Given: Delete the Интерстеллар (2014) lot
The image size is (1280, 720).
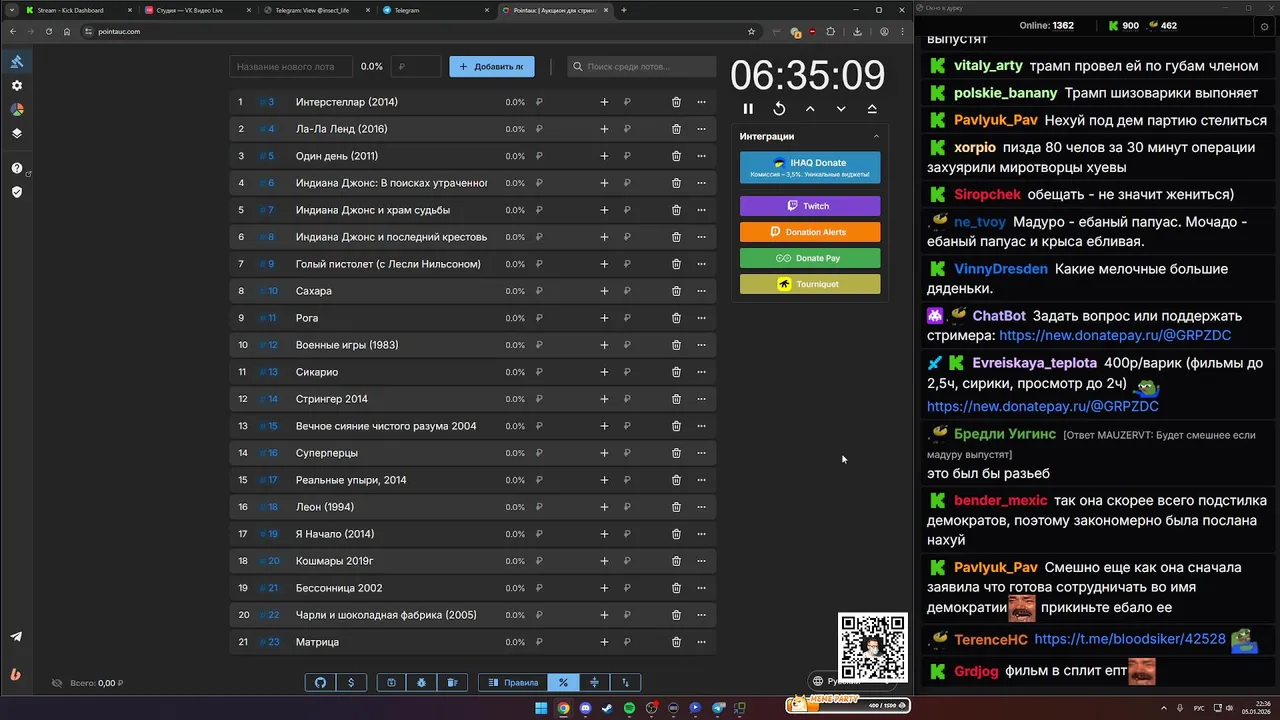Looking at the screenshot, I should click(x=676, y=102).
